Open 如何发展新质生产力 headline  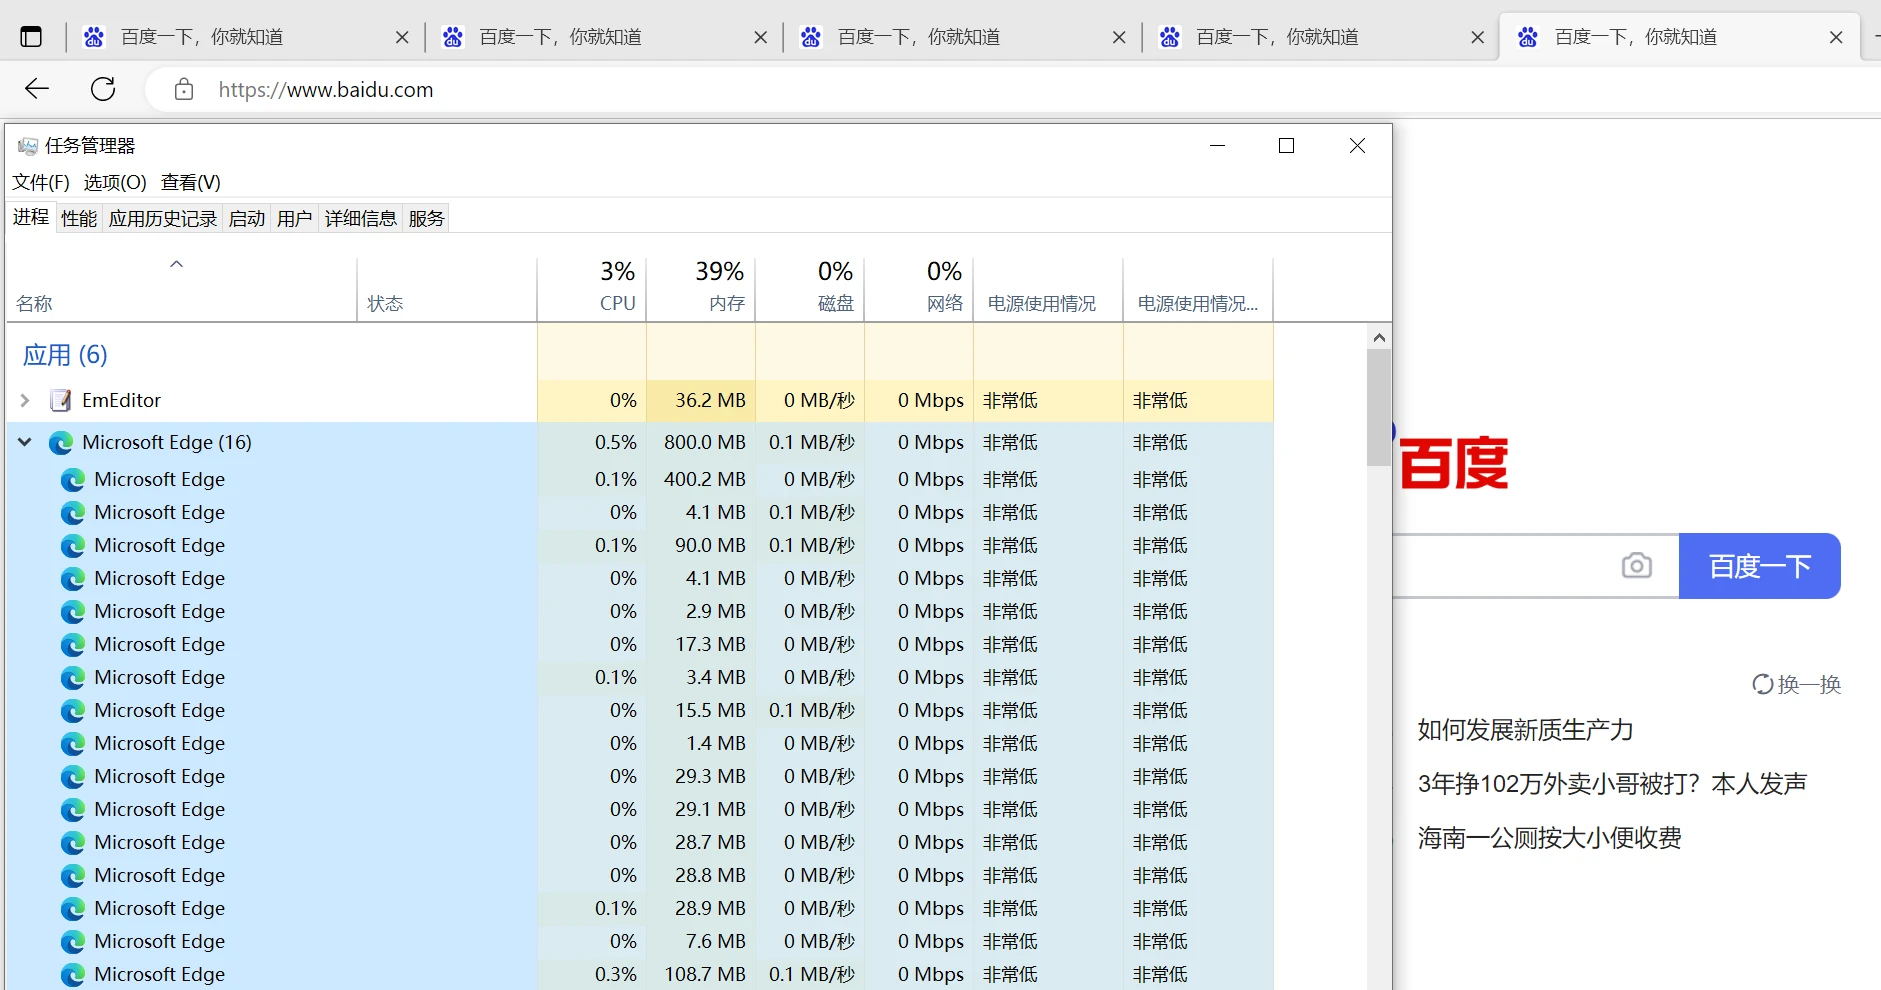click(x=1525, y=730)
